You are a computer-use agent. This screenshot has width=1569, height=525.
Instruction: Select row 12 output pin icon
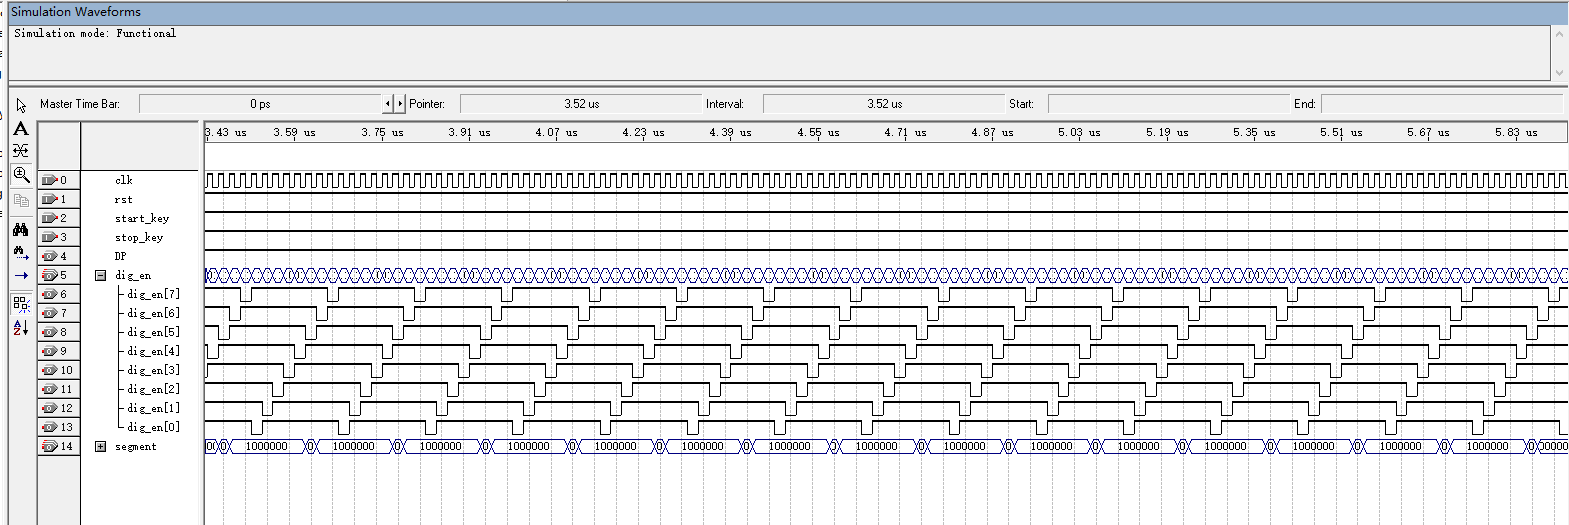point(50,408)
